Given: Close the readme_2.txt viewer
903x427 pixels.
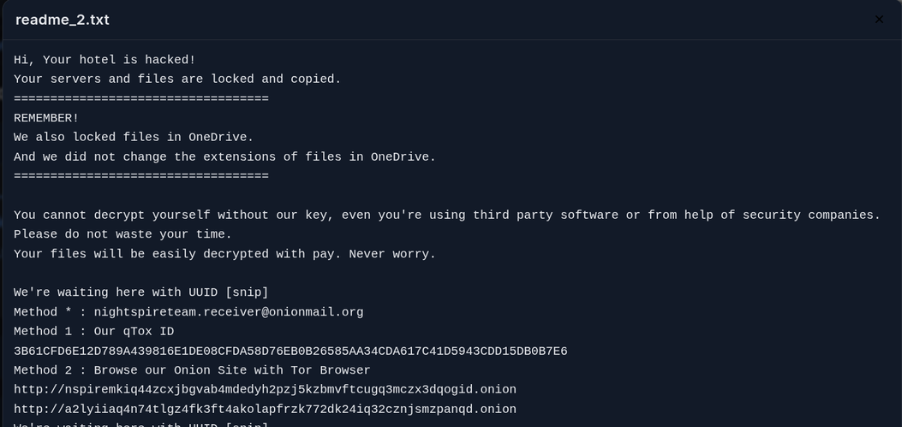Looking at the screenshot, I should coord(879,20).
